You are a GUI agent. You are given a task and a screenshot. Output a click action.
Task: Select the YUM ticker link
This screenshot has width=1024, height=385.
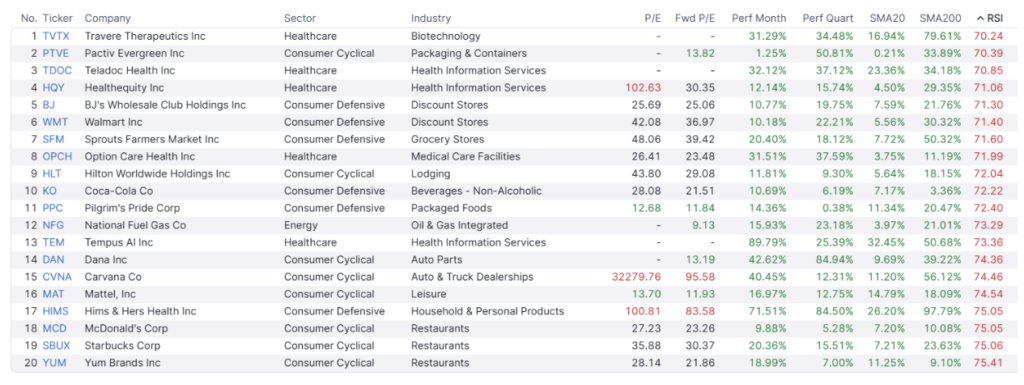coord(54,363)
